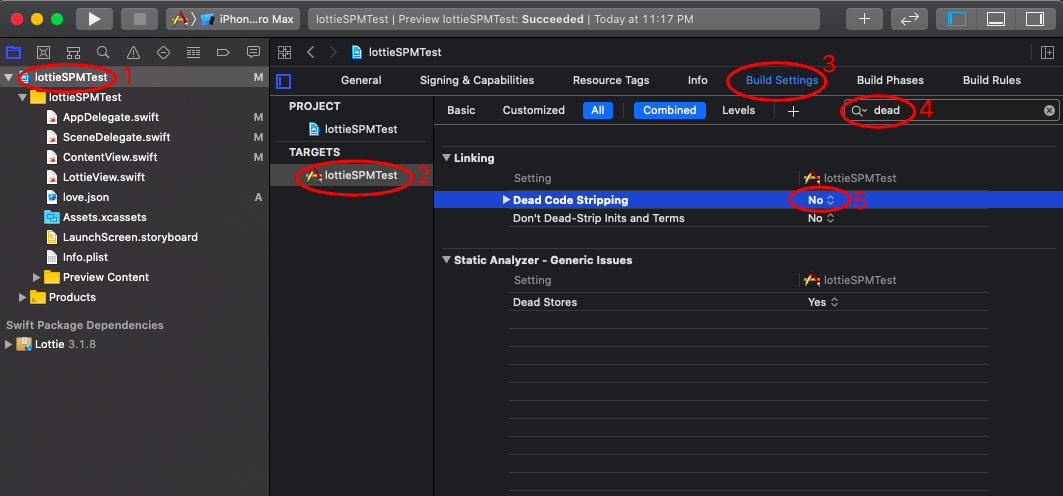Open the Debug navigator
This screenshot has height=496, width=1063.
[193, 52]
